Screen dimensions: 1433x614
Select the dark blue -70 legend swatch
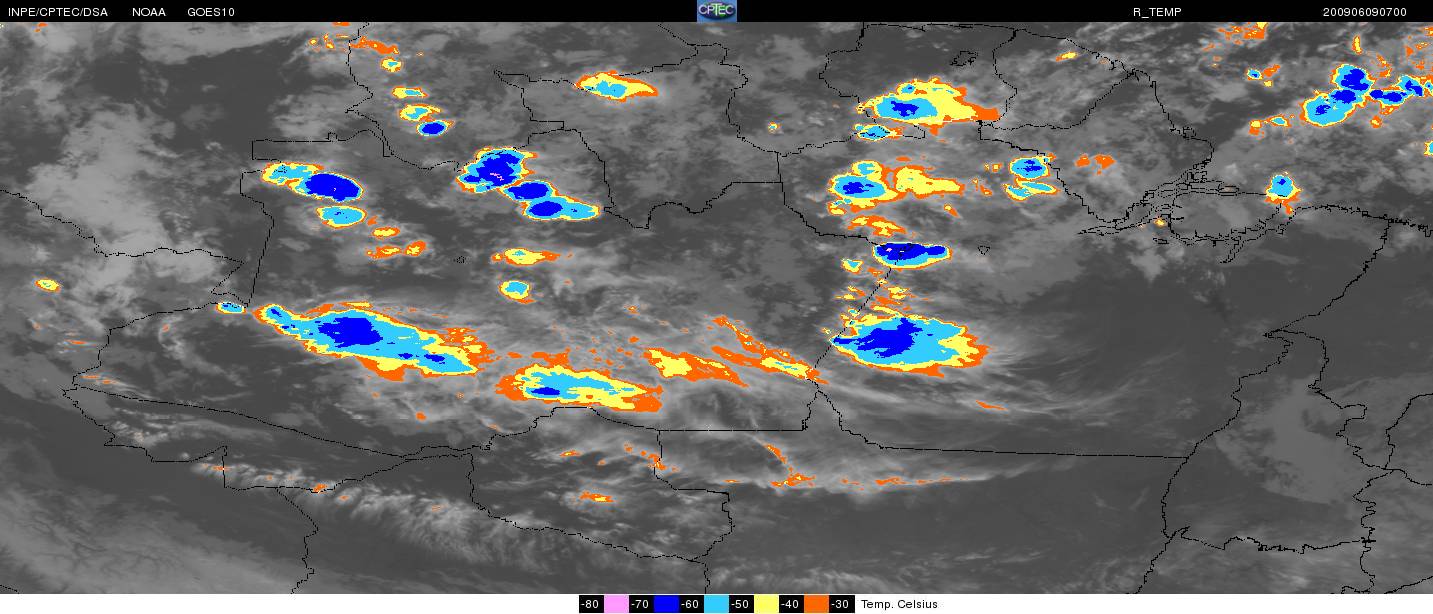[x=666, y=604]
